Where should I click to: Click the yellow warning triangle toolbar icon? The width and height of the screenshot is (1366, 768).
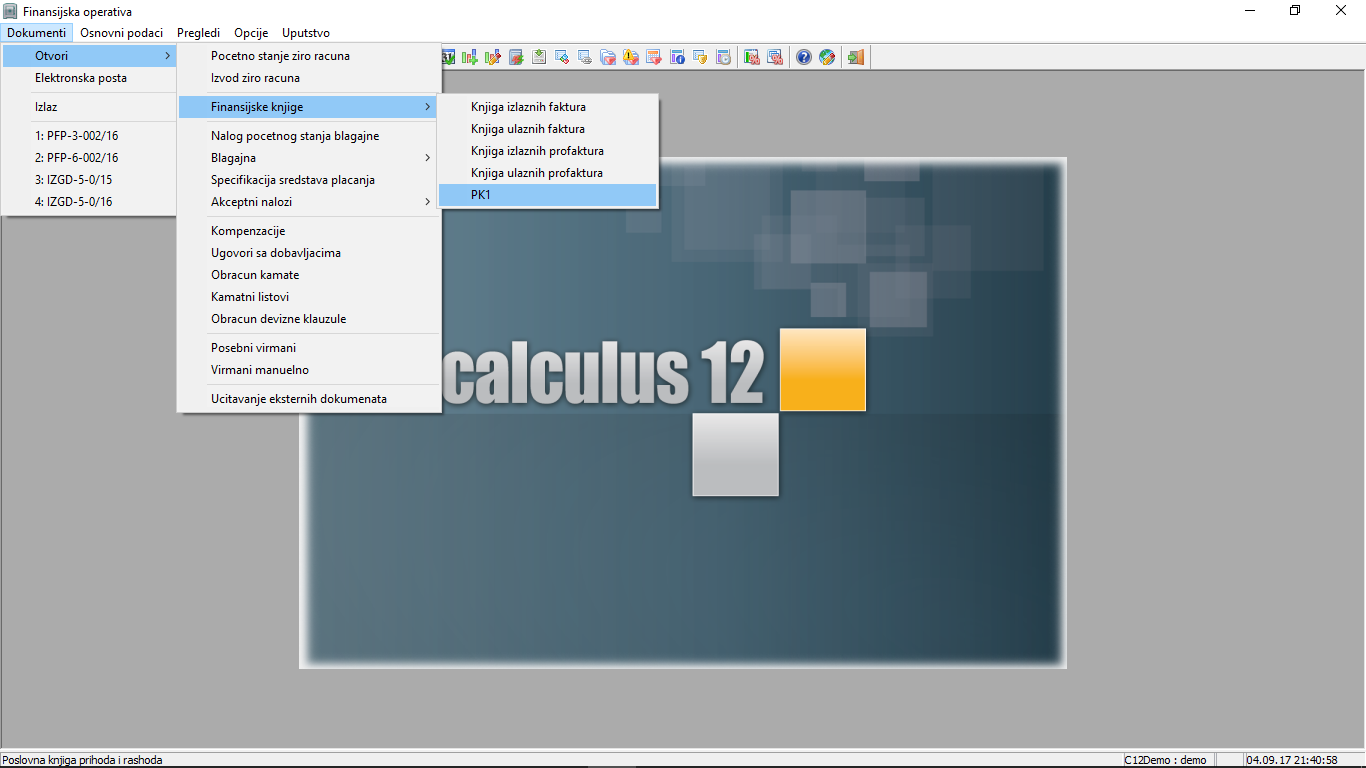(631, 57)
